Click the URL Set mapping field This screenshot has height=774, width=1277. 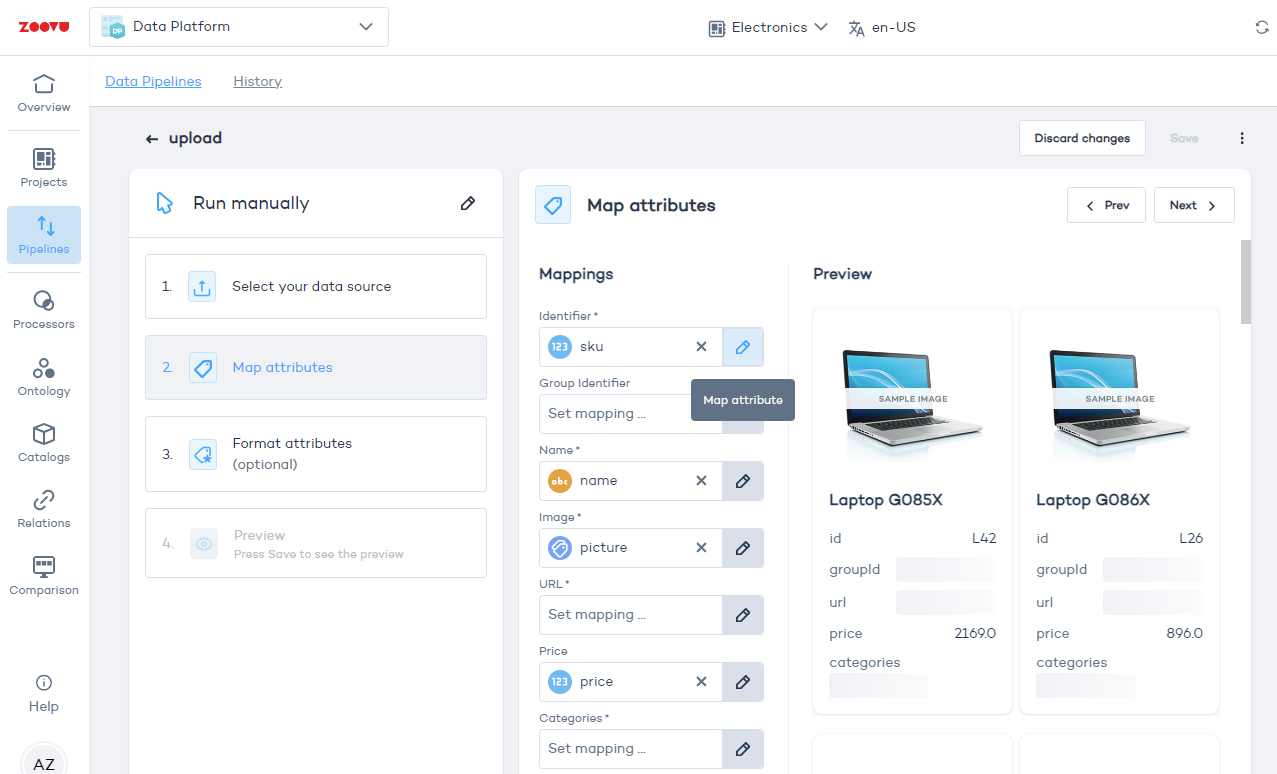[x=630, y=615]
